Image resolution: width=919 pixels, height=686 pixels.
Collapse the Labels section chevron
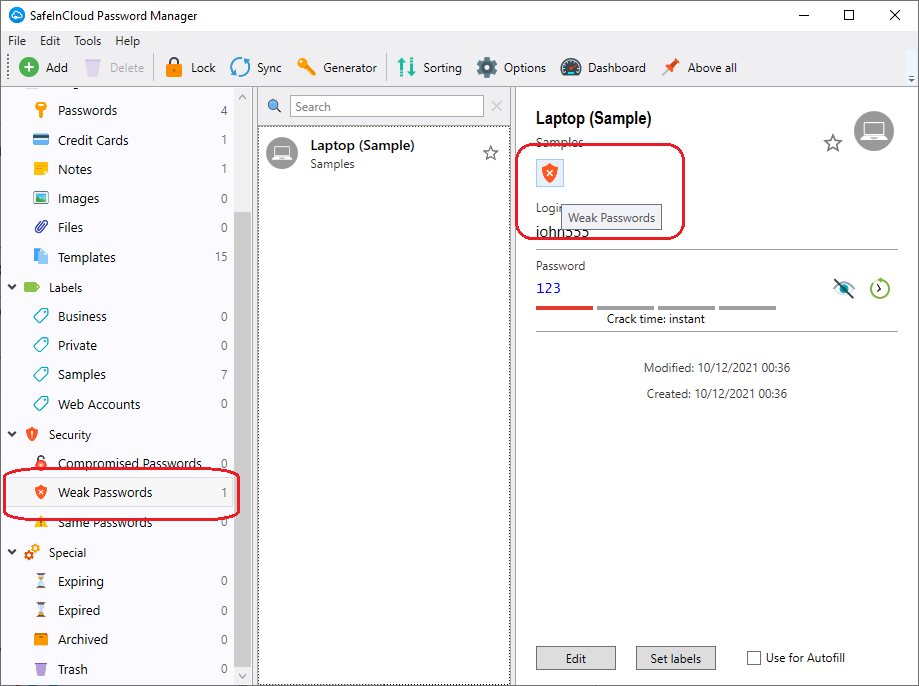[12, 287]
